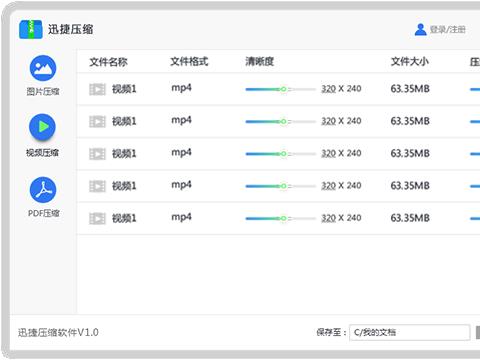Click the 清晰度 column header
Viewport: 480px width, 360px height.
click(x=260, y=62)
